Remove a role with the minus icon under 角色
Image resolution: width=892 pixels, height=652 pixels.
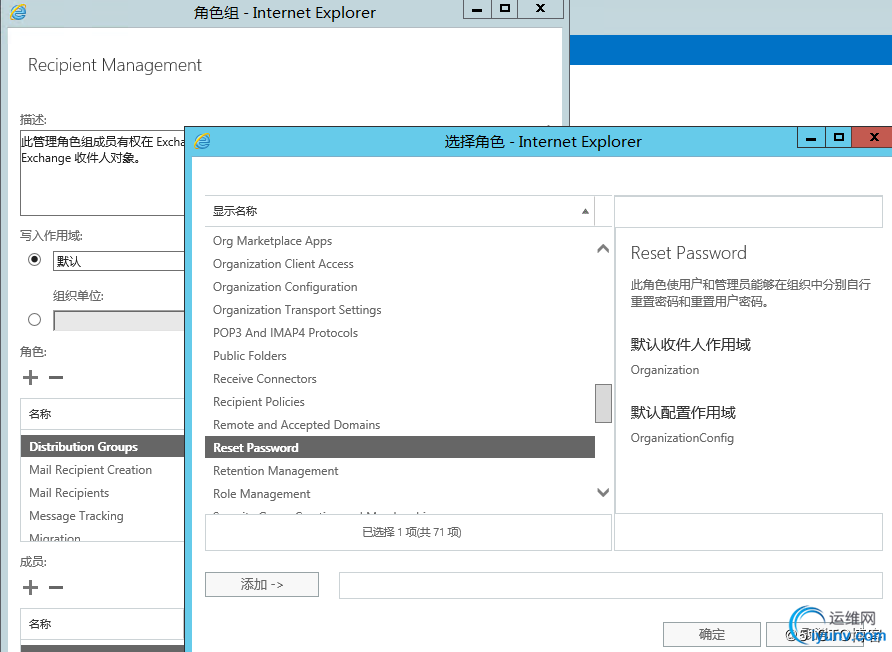[x=56, y=377]
